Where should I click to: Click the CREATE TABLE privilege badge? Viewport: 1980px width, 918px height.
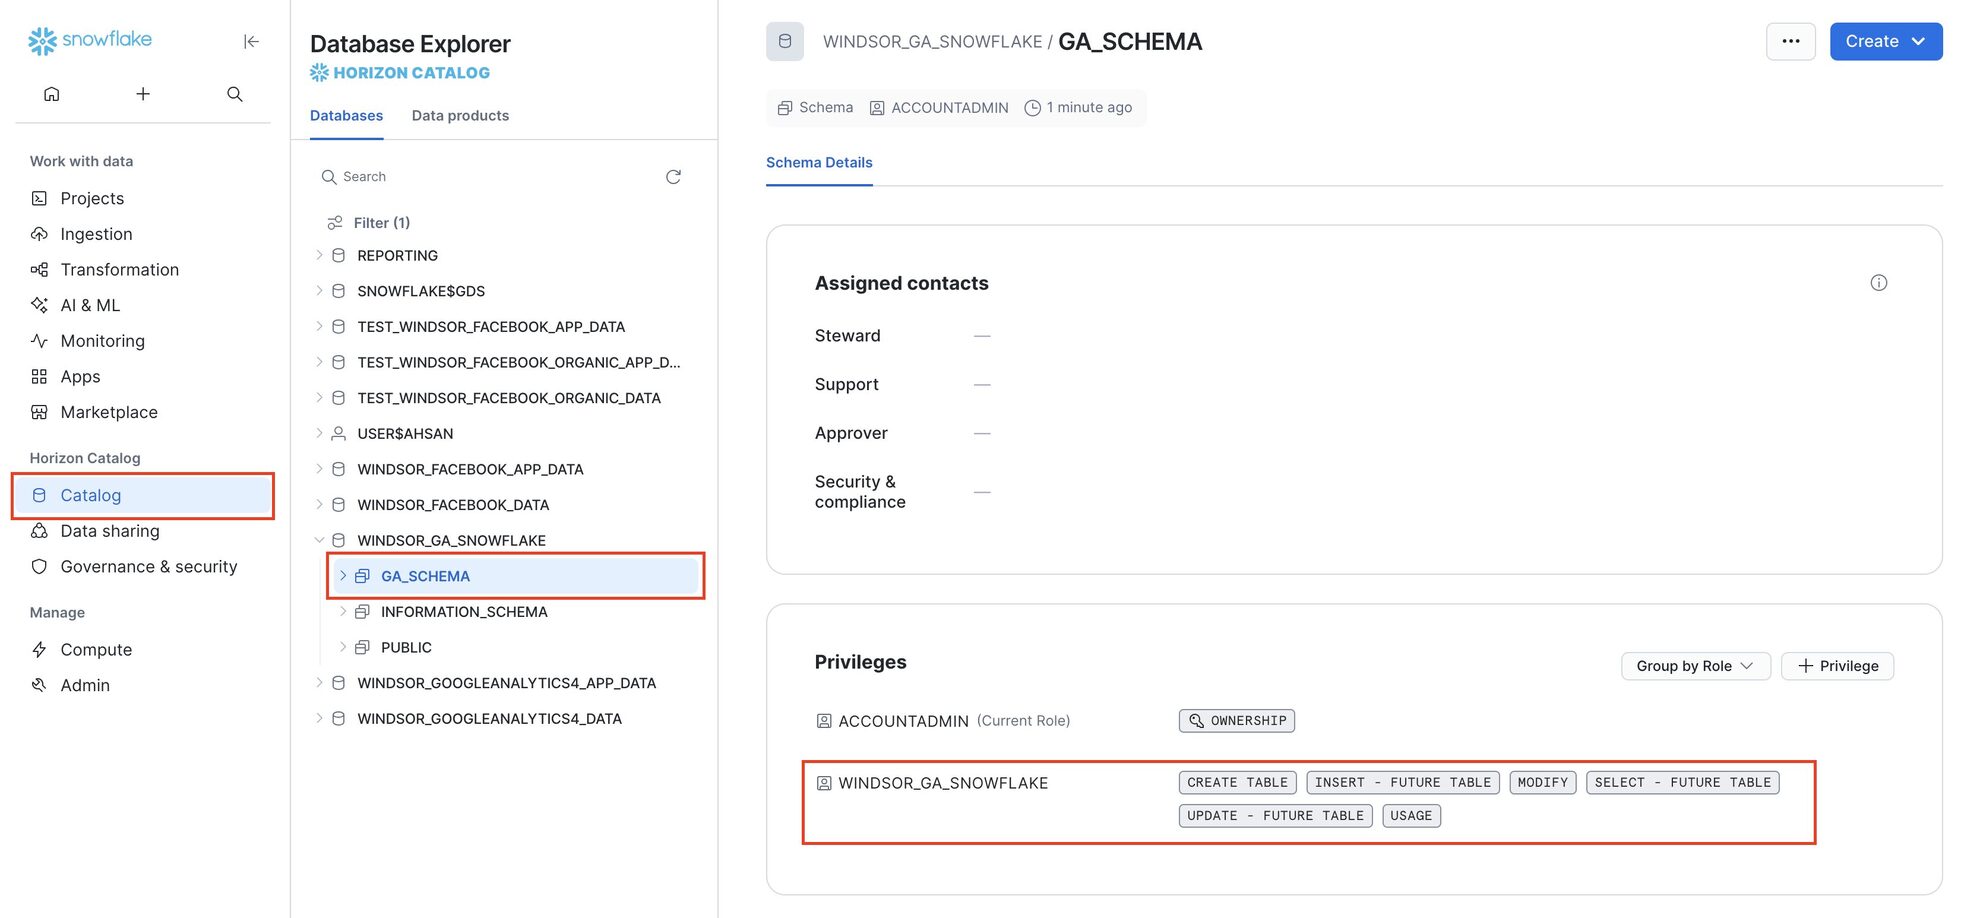1238,782
